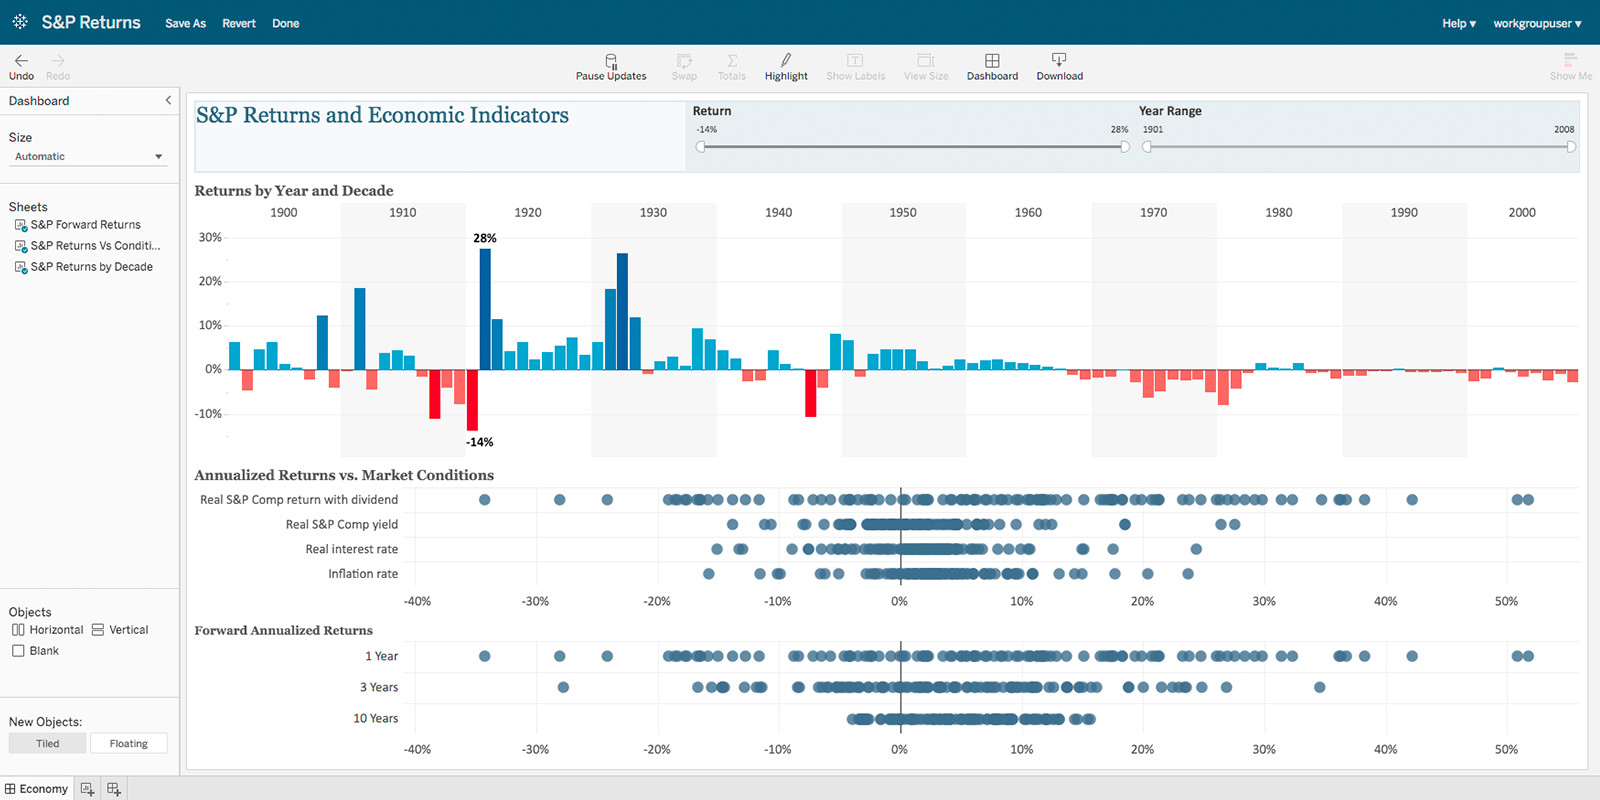
Task: Switch new objects to Floating
Action: click(129, 743)
